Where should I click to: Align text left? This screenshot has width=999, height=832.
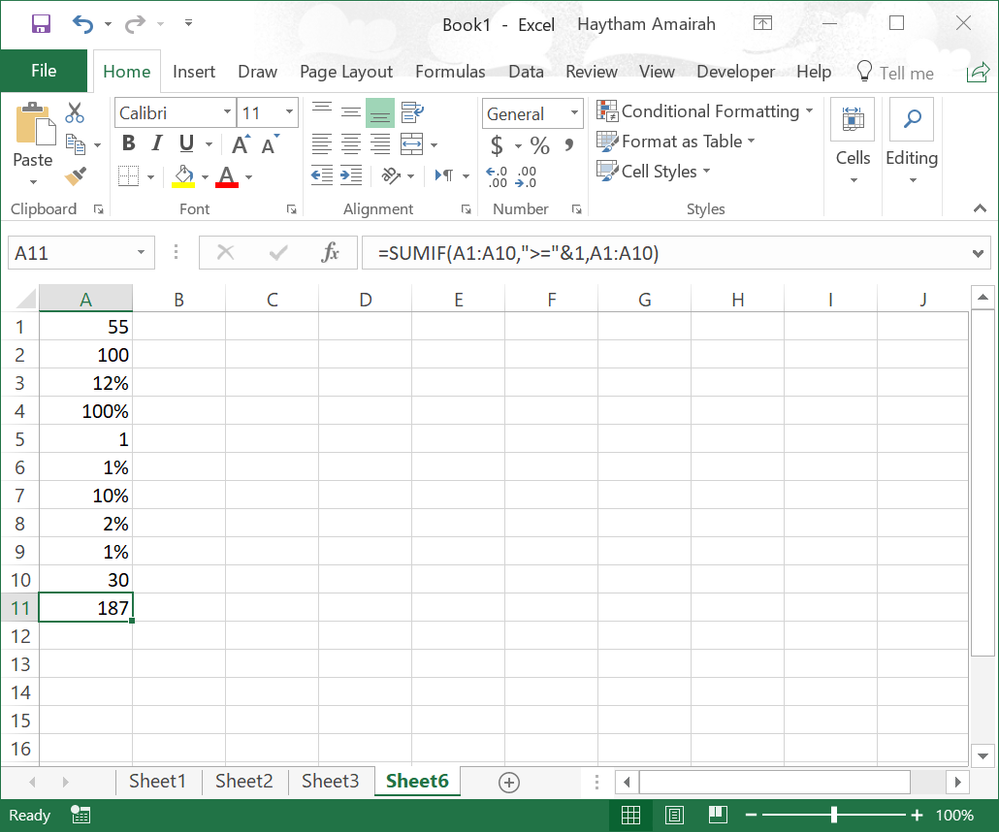point(321,144)
